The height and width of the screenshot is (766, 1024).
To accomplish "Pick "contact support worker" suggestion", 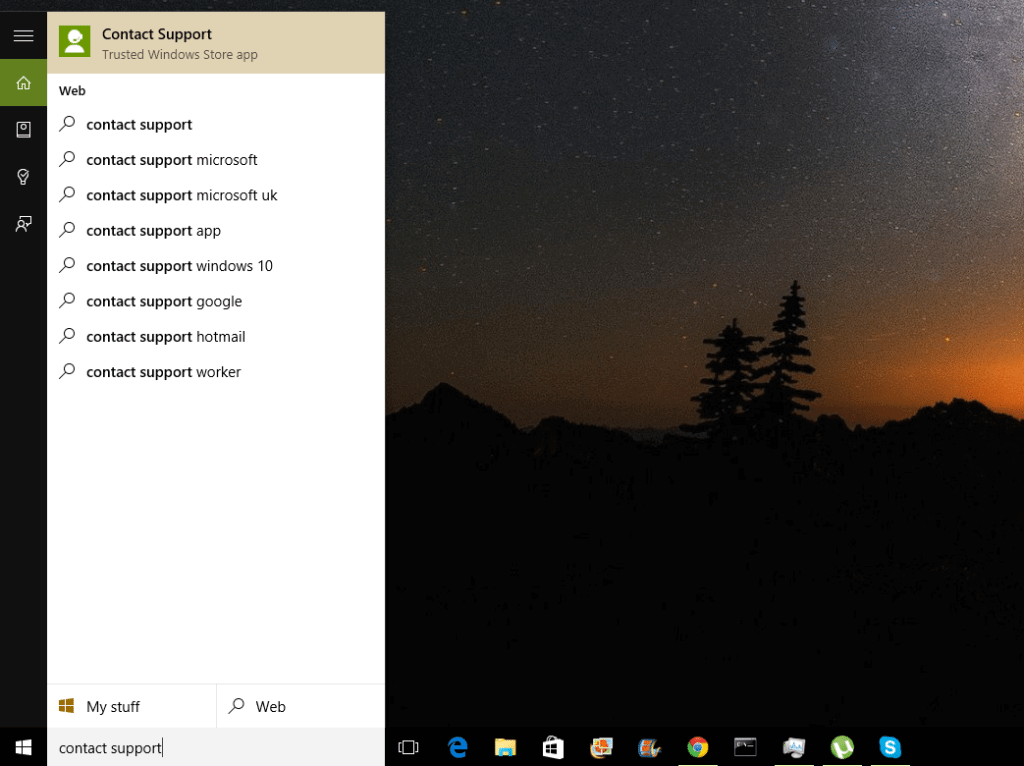I will coord(216,371).
